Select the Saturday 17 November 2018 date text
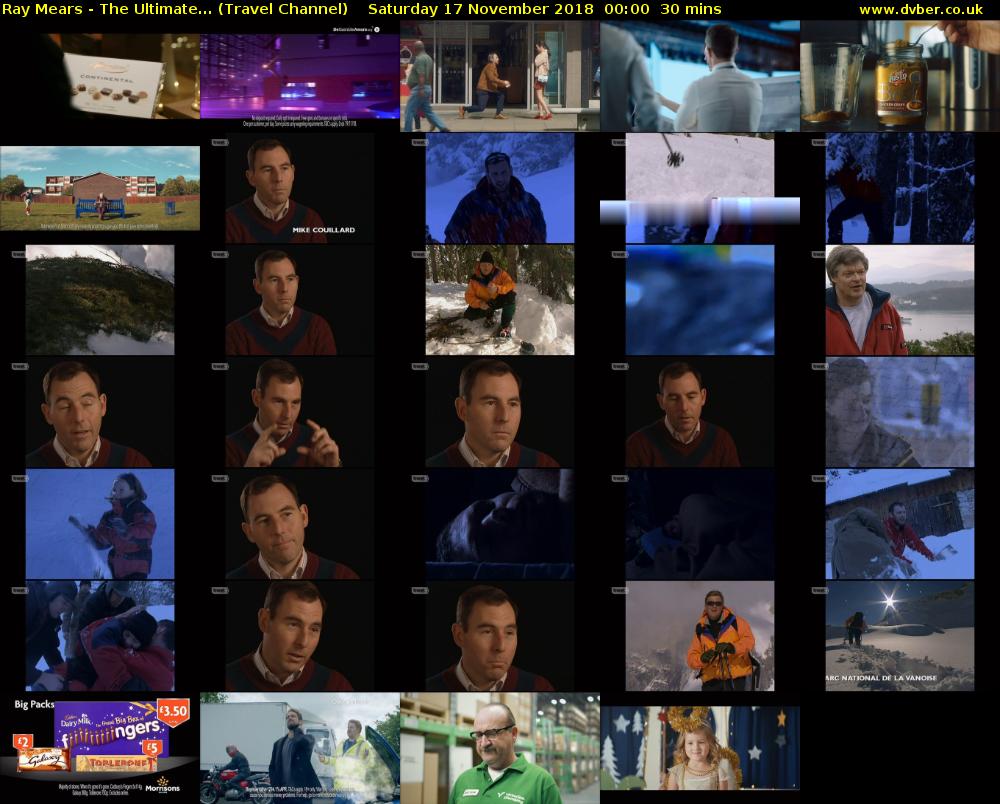 click(480, 9)
